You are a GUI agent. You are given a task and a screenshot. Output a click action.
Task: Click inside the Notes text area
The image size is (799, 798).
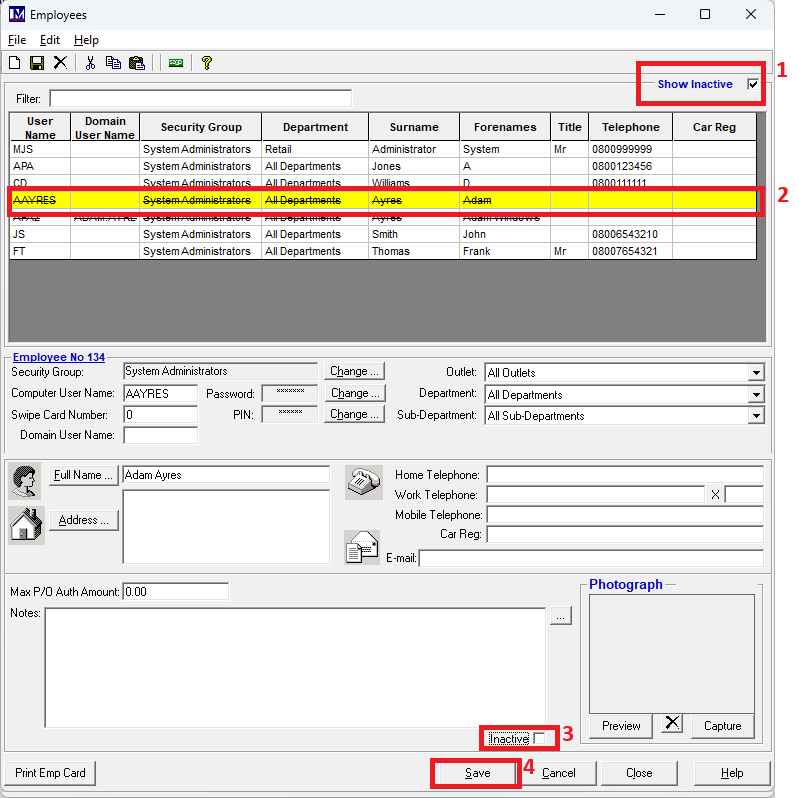point(295,668)
